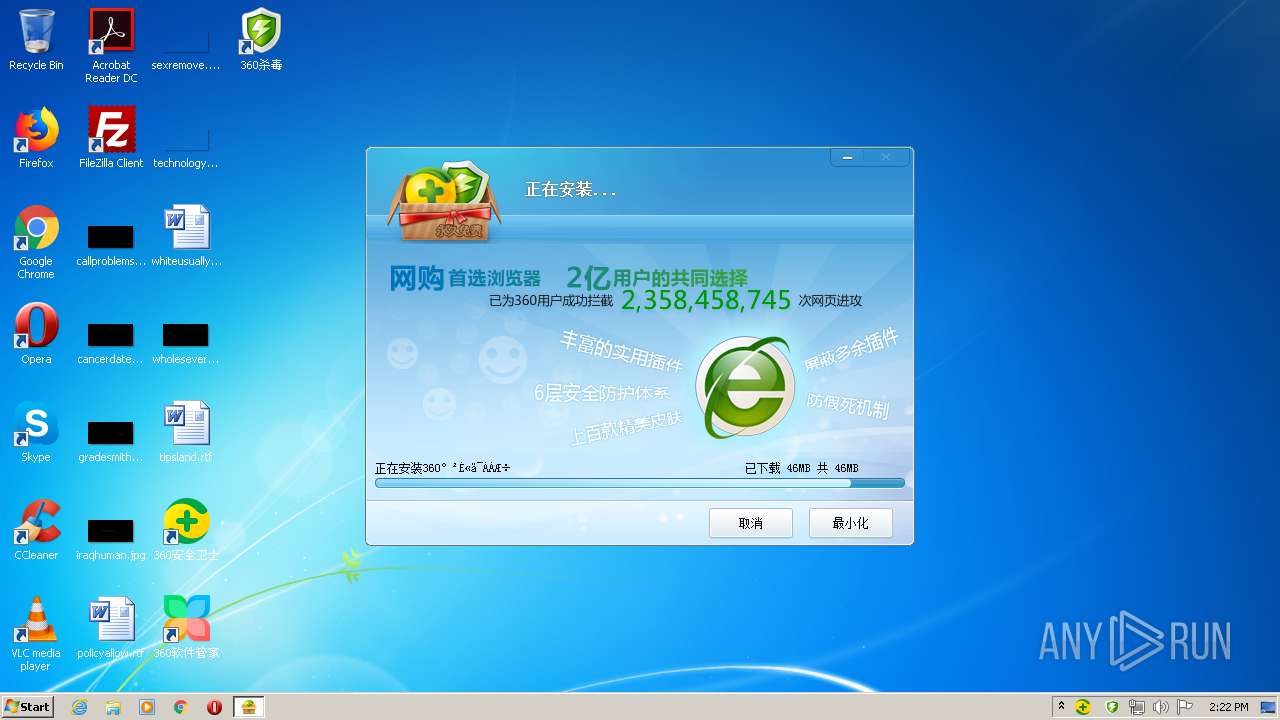
Task: Click the 6层安全防护体系 feature text
Action: pyautogui.click(x=601, y=392)
